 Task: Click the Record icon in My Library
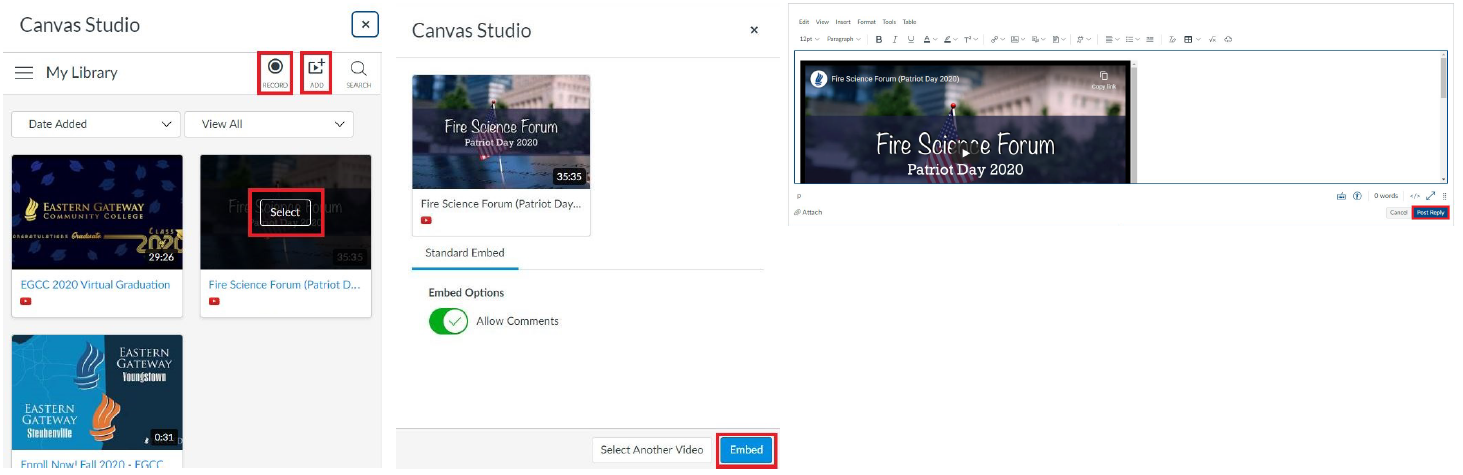coord(275,71)
